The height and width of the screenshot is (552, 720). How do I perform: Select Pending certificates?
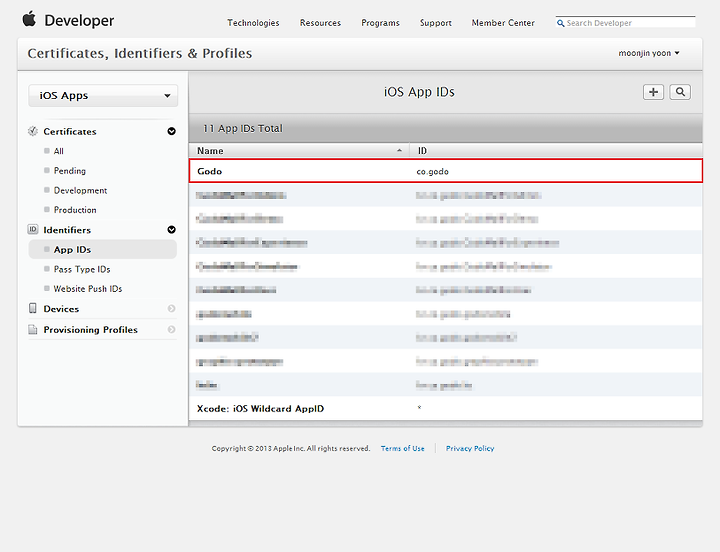coord(69,171)
